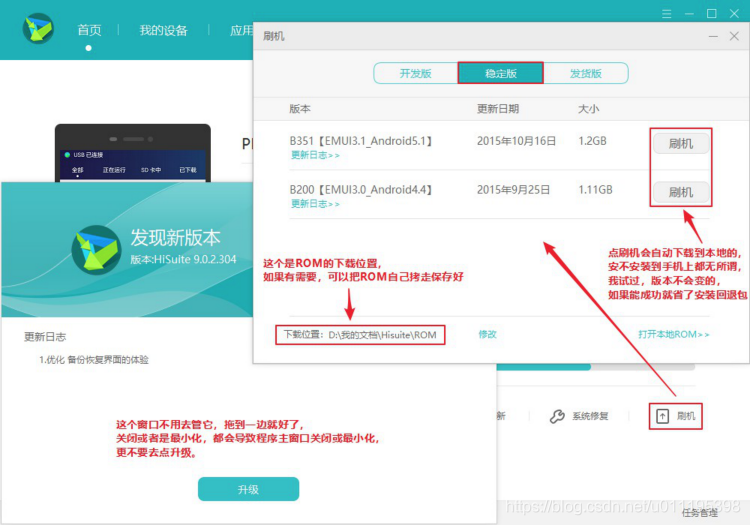Close the 刷机 dialog window
750x525 pixels.
pyautogui.click(x=734, y=36)
